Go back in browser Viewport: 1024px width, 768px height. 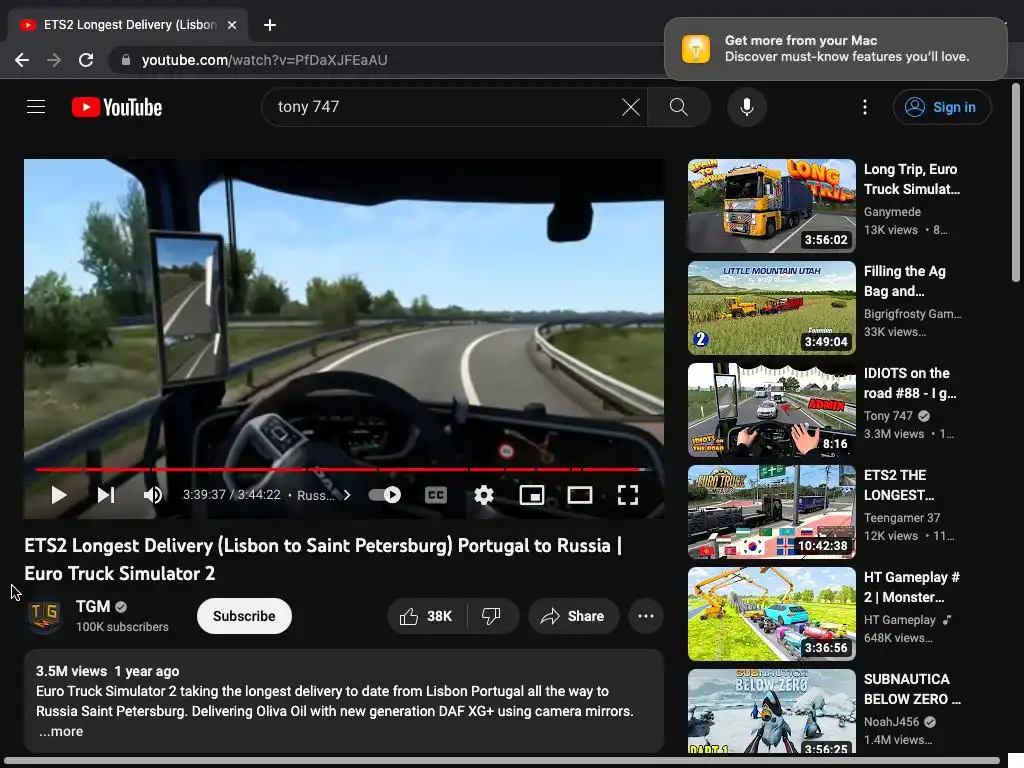coord(22,60)
